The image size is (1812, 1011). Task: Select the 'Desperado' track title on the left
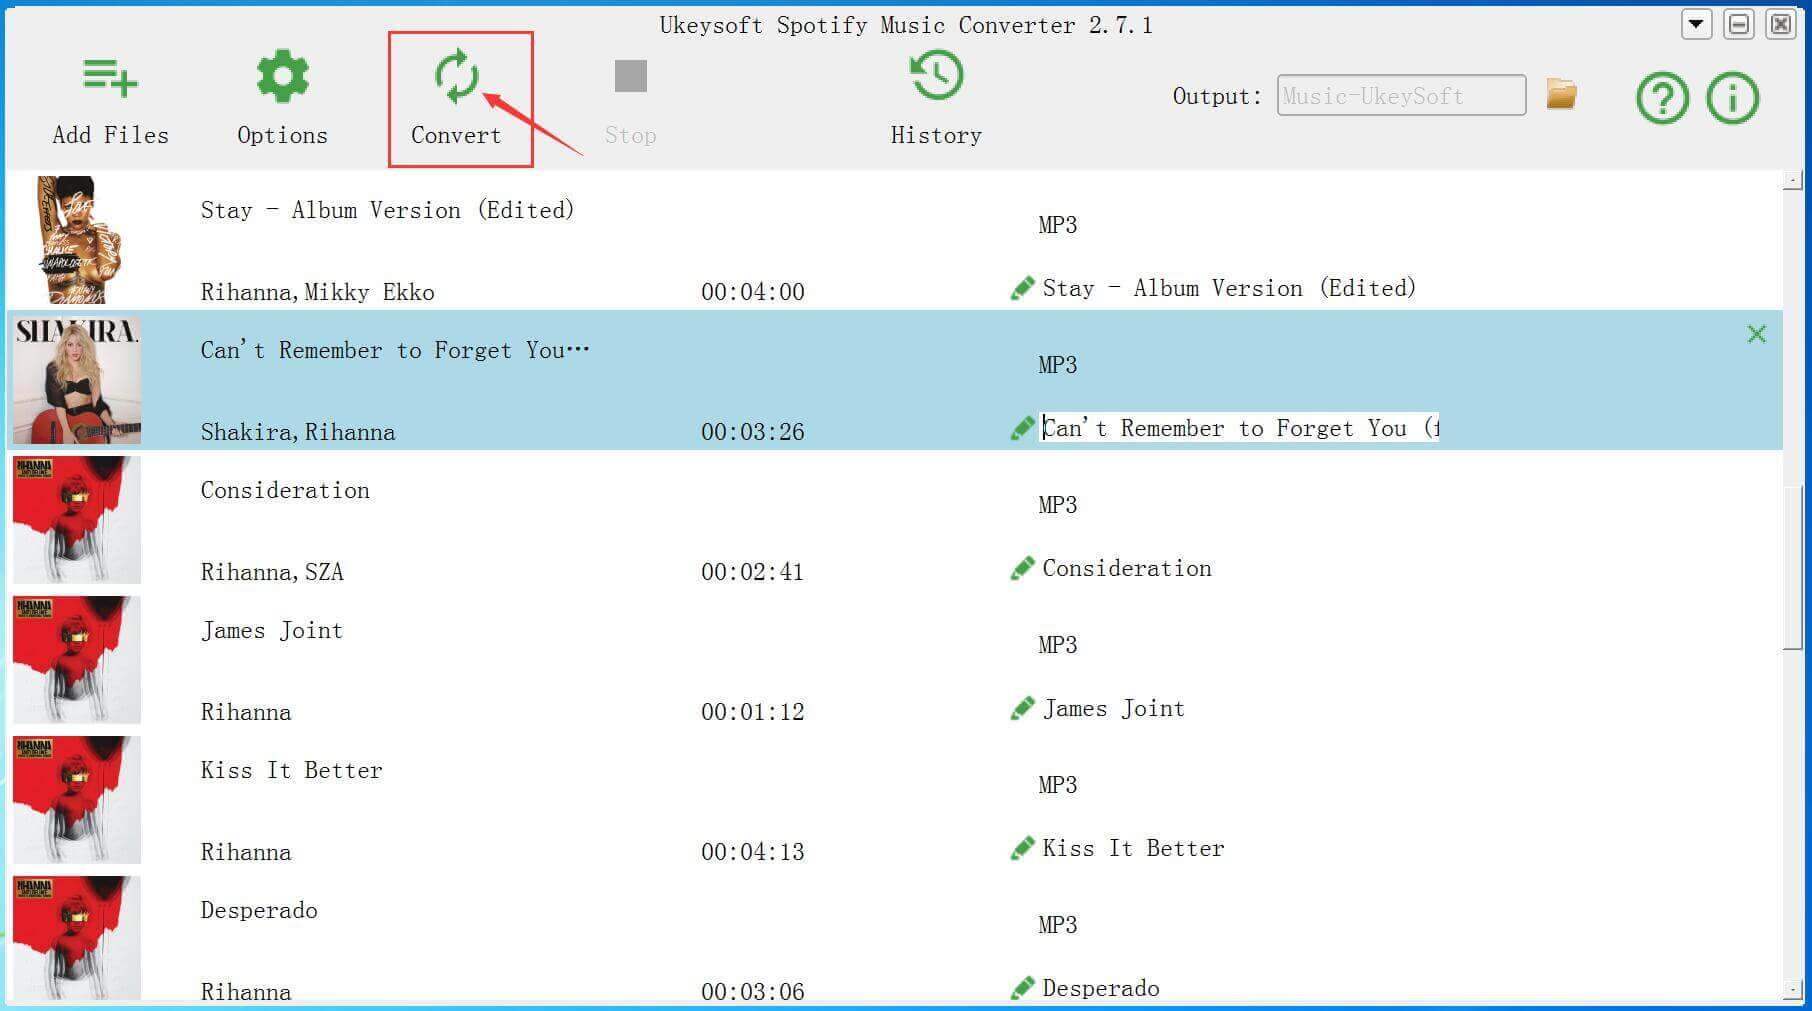(259, 910)
